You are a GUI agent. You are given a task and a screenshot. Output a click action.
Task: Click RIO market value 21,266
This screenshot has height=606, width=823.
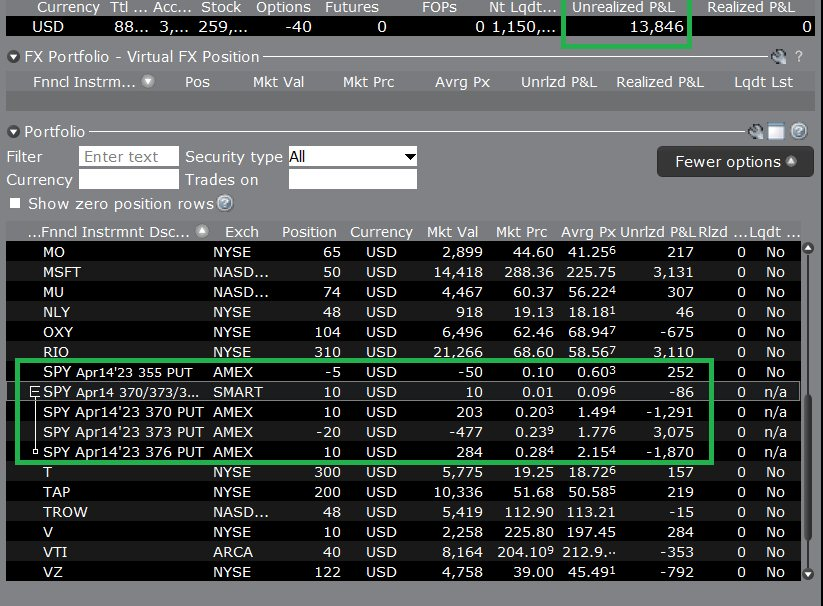458,352
